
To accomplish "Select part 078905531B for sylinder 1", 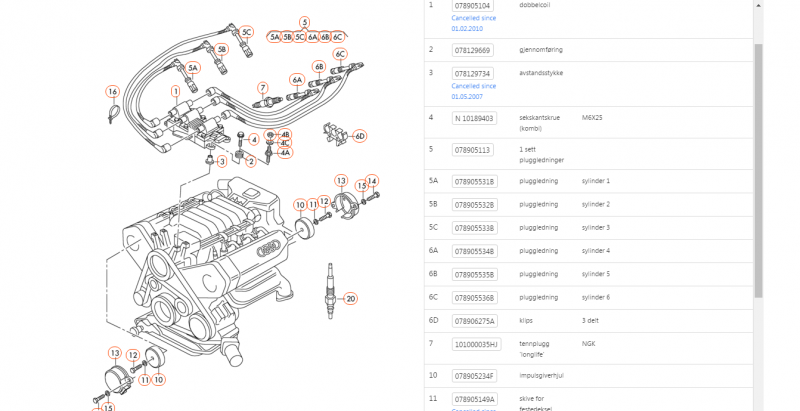I will (x=474, y=181).
